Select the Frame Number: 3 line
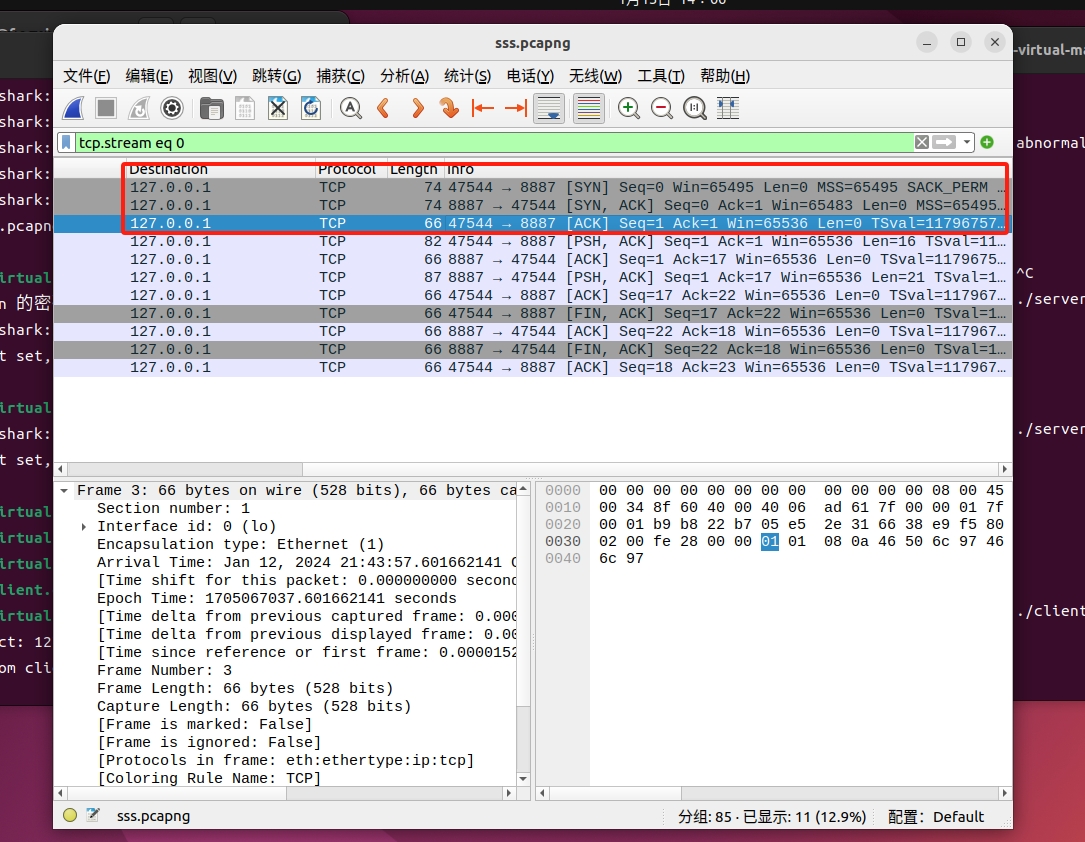This screenshot has width=1085, height=842. (164, 670)
